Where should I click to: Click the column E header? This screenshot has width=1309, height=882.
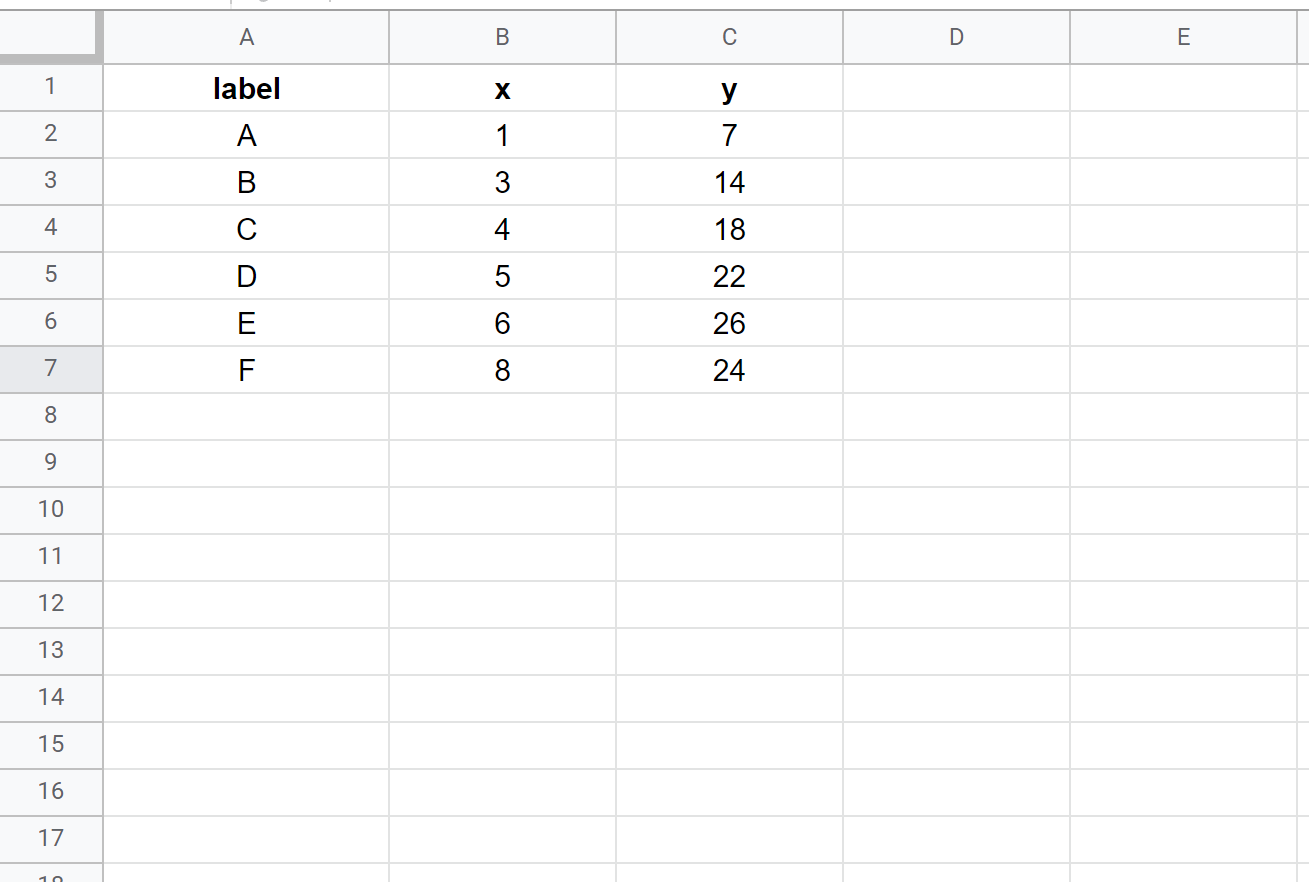[x=1183, y=38]
